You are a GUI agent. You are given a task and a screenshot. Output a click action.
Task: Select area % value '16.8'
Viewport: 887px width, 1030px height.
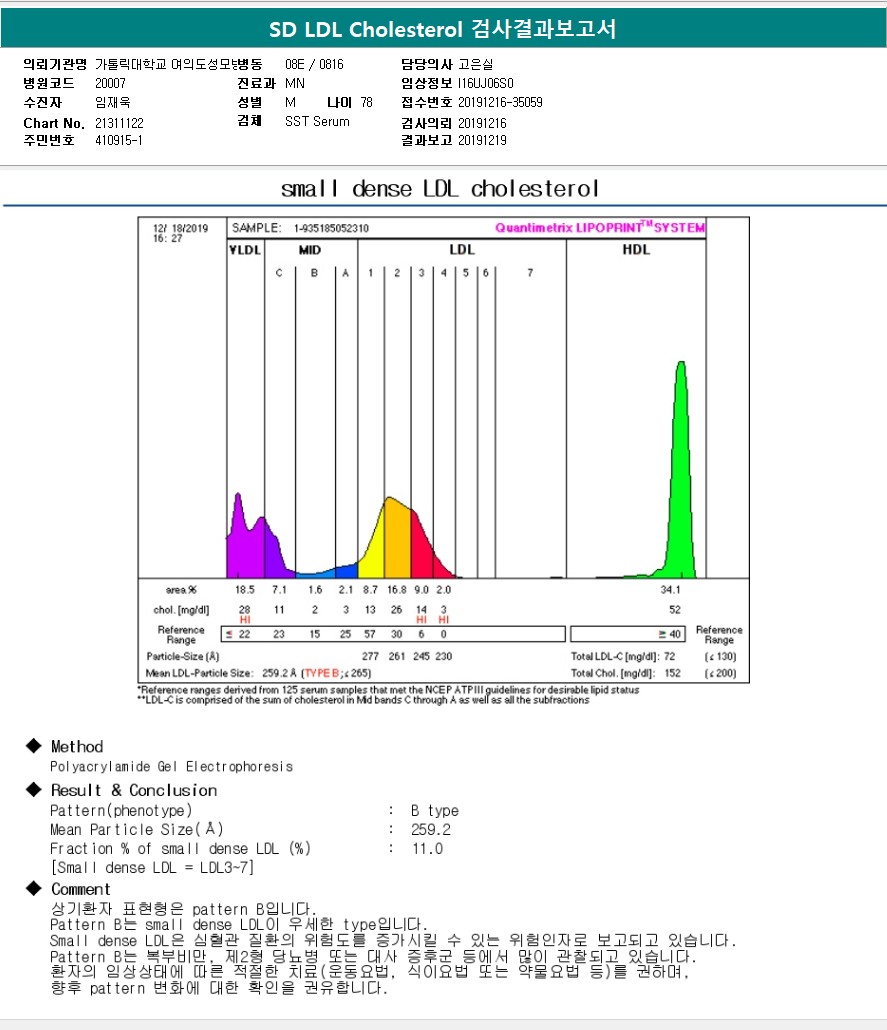click(x=396, y=590)
